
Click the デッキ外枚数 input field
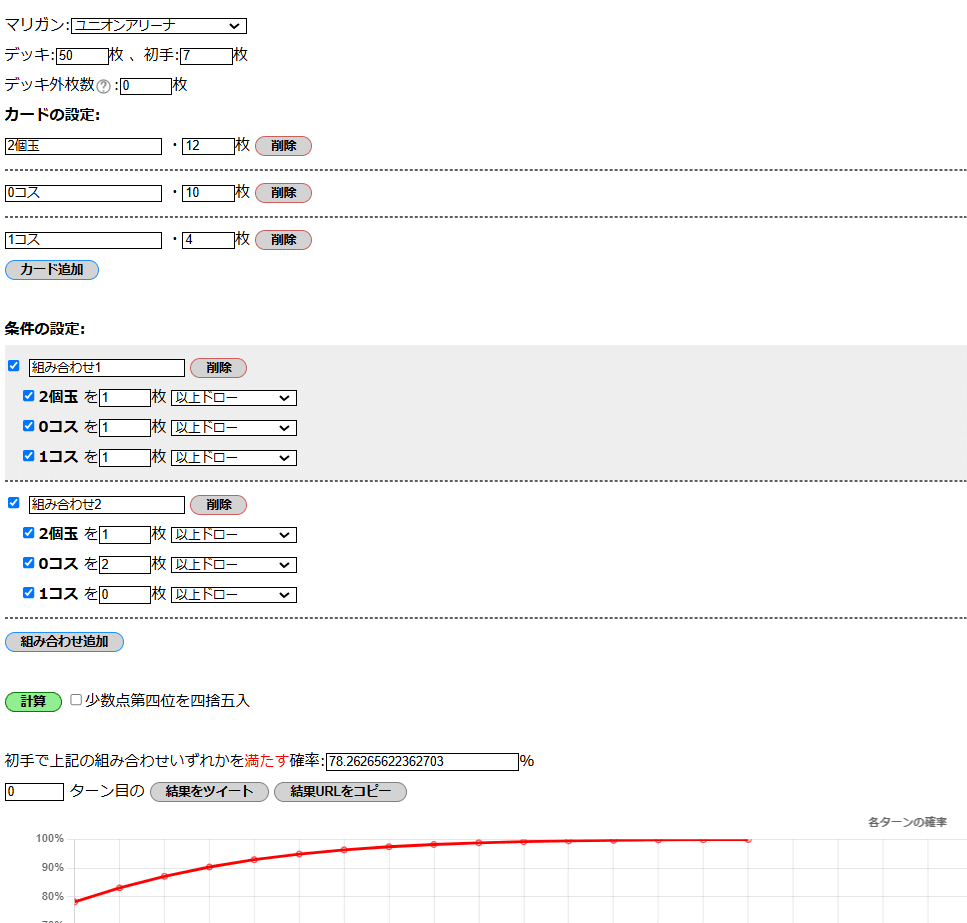click(x=146, y=86)
